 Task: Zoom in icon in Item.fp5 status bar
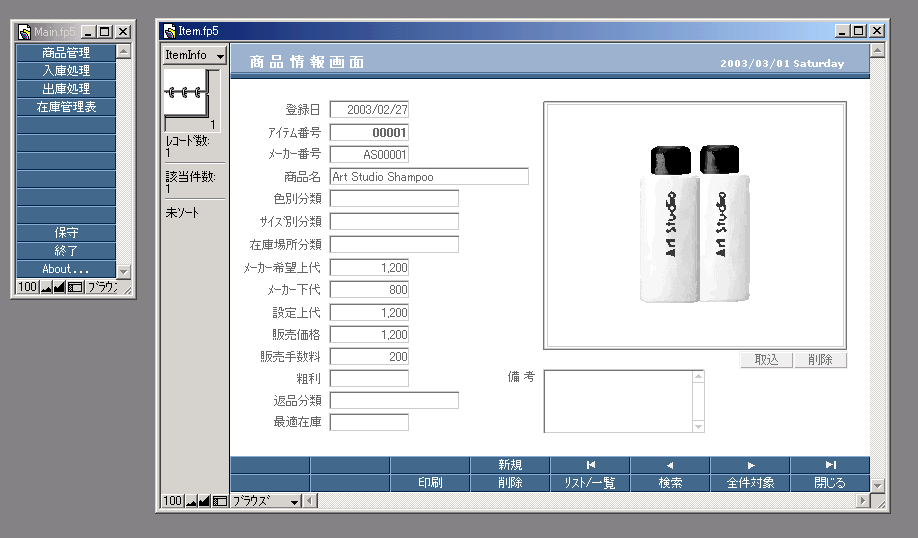(204, 501)
